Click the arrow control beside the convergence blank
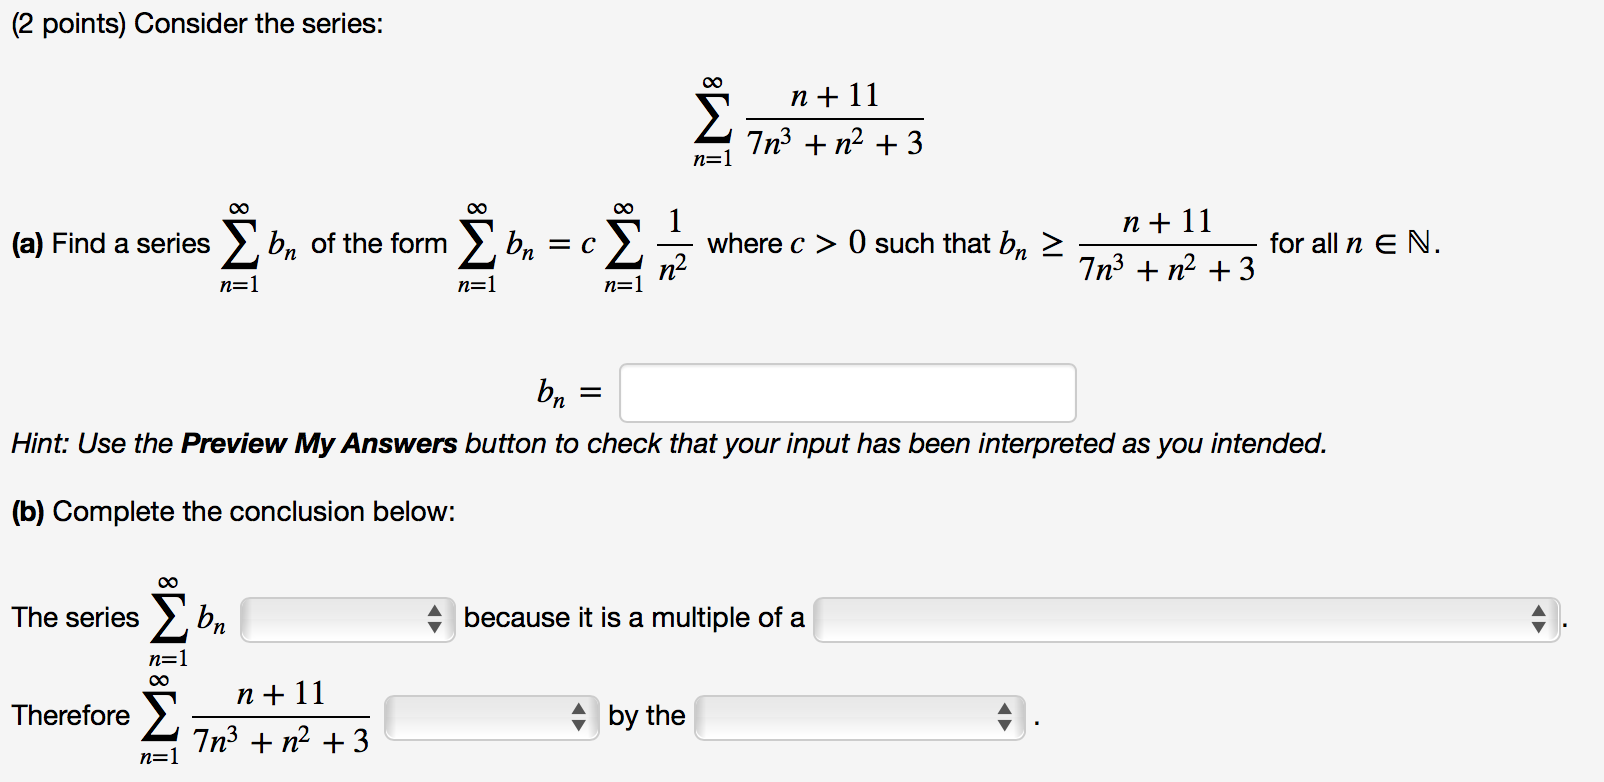1604x782 pixels. click(580, 716)
